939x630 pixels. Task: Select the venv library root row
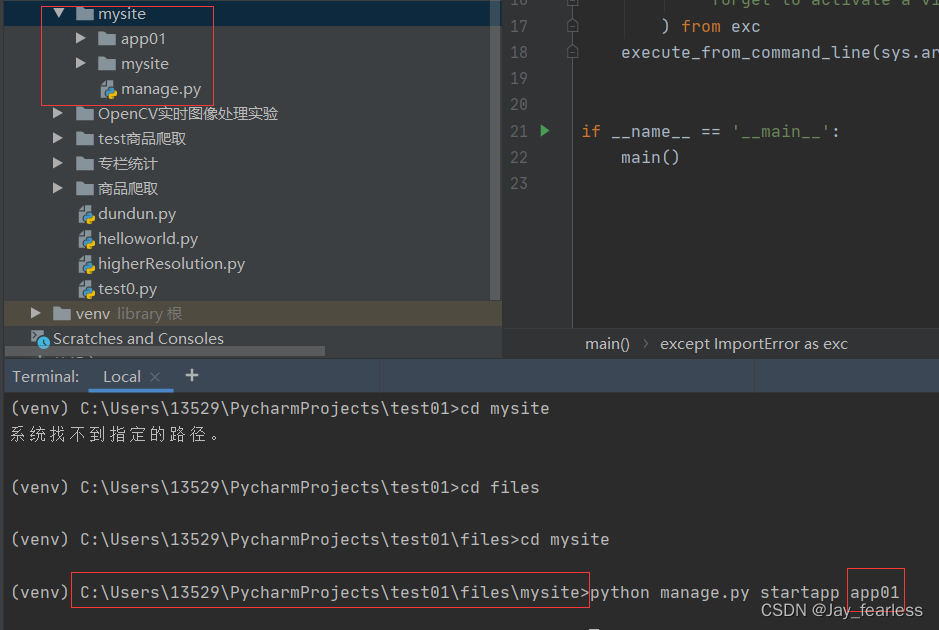253,314
